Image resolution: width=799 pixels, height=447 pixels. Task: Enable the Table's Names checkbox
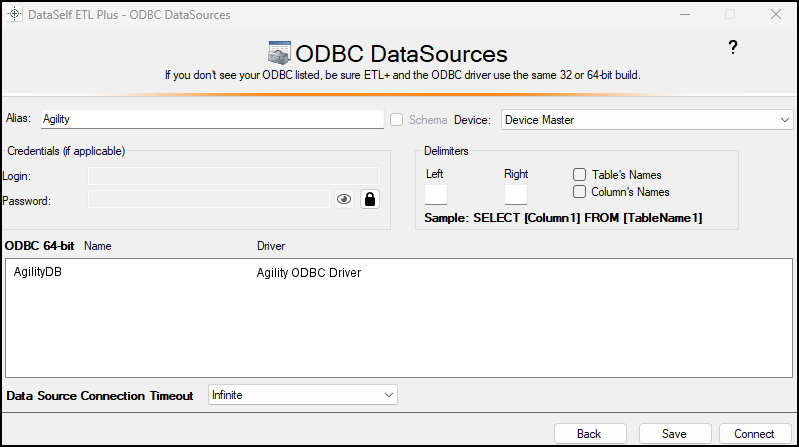tap(579, 175)
